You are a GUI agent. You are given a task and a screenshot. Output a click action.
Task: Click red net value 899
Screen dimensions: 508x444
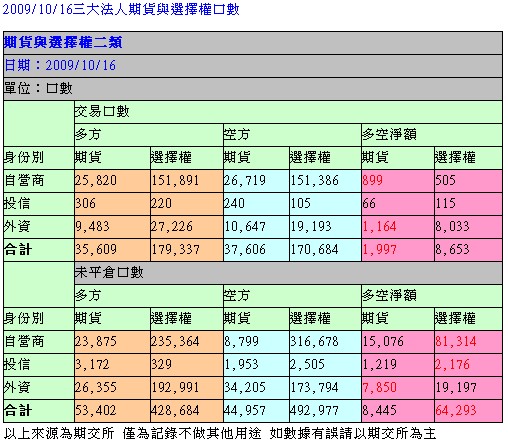pyautogui.click(x=373, y=180)
